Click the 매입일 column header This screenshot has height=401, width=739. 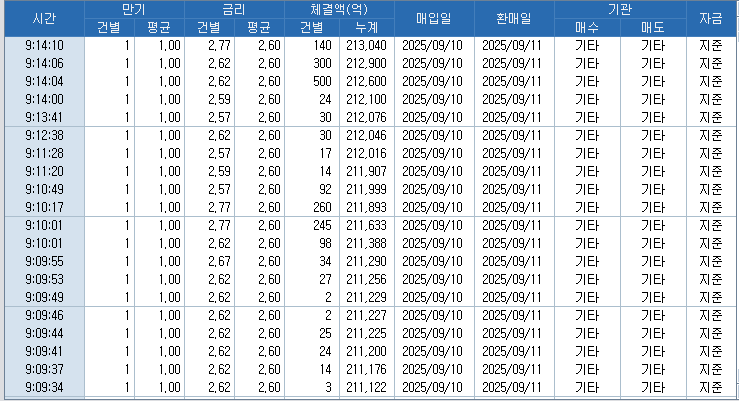(x=434, y=18)
